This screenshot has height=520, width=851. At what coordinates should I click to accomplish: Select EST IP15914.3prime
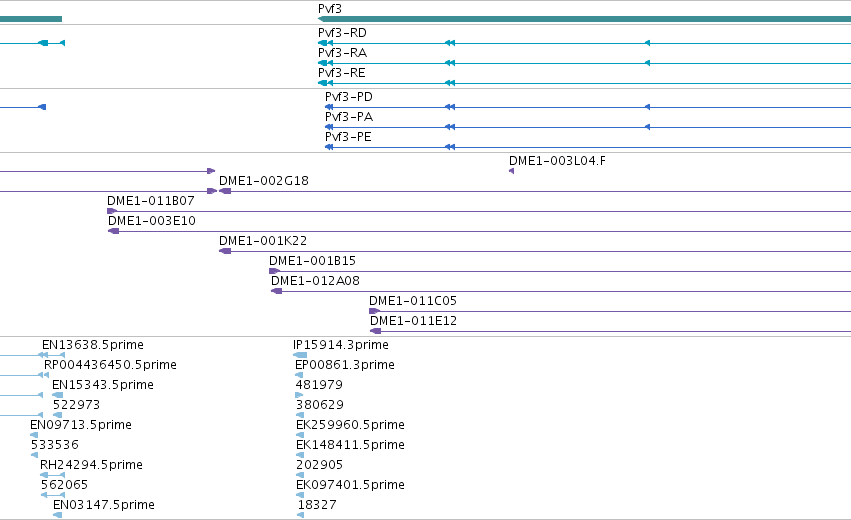click(341, 345)
